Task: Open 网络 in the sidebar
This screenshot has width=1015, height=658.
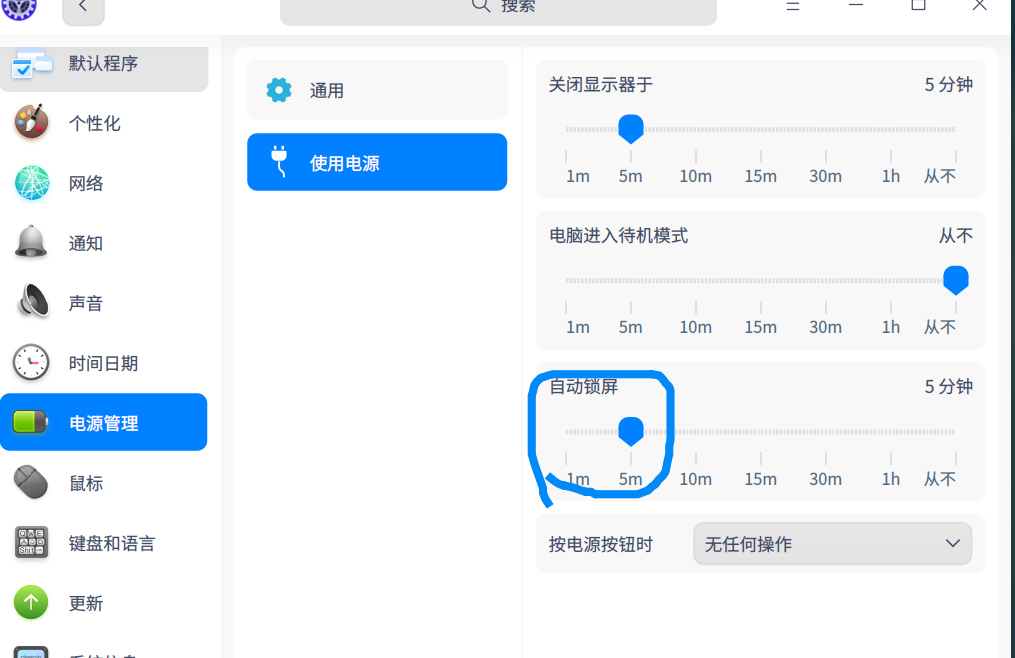Action: pos(86,183)
